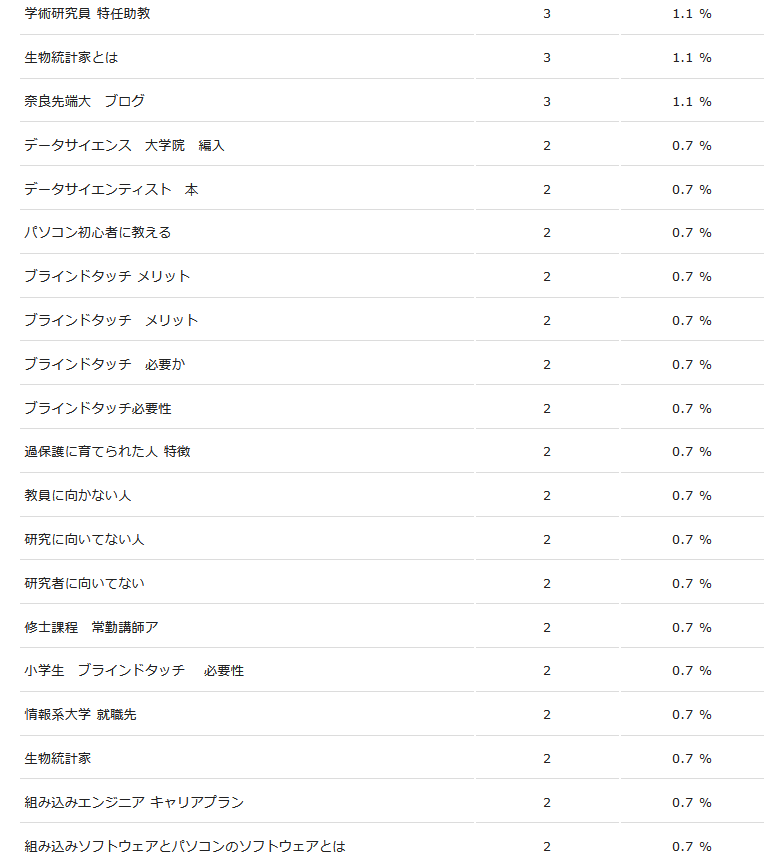Select the パソコン初心者に教える keyword

[x=98, y=233]
